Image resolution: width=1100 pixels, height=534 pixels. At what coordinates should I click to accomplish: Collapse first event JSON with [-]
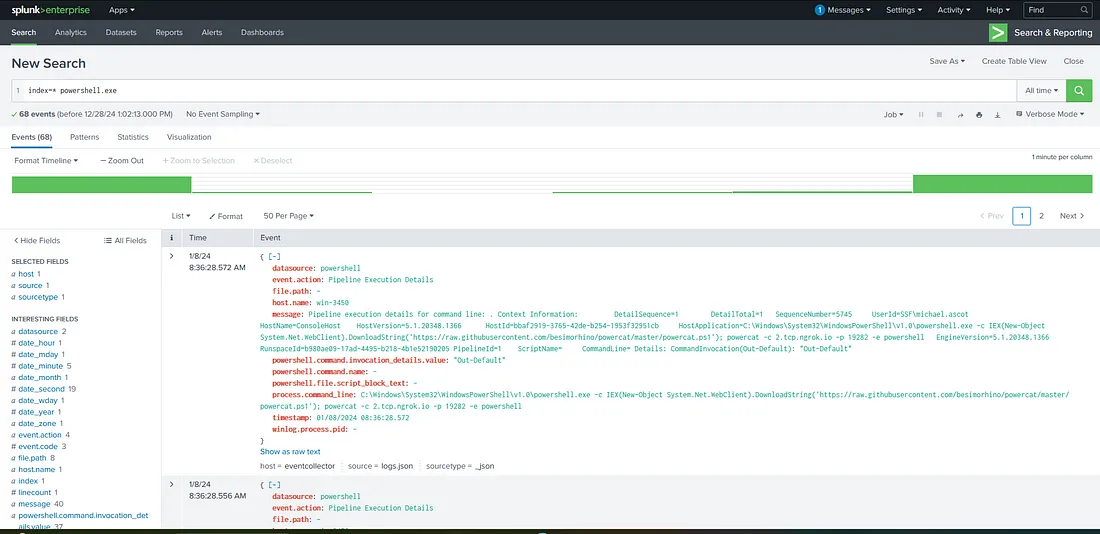pyautogui.click(x=274, y=257)
